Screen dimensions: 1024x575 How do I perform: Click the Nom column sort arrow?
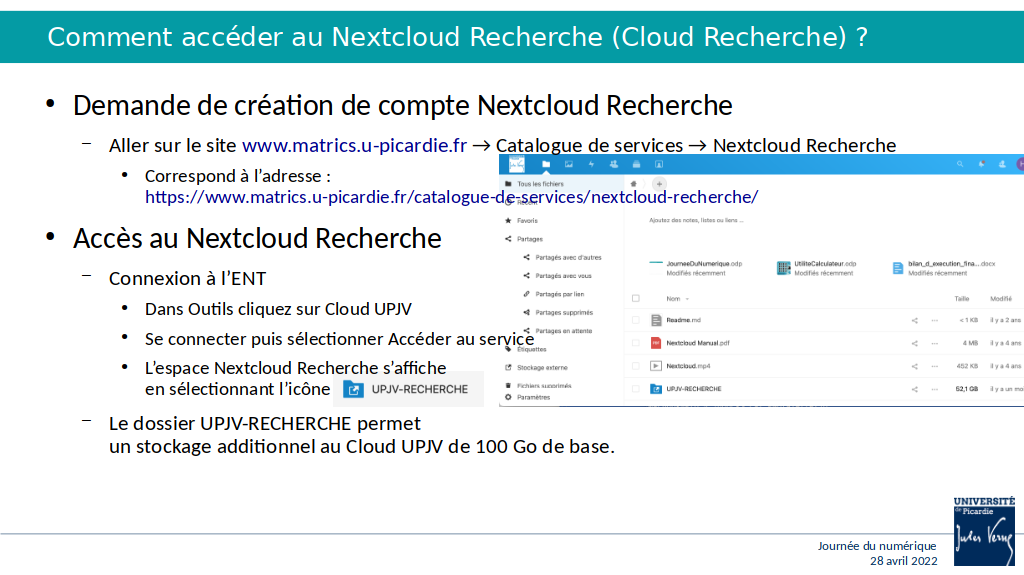[x=687, y=299]
